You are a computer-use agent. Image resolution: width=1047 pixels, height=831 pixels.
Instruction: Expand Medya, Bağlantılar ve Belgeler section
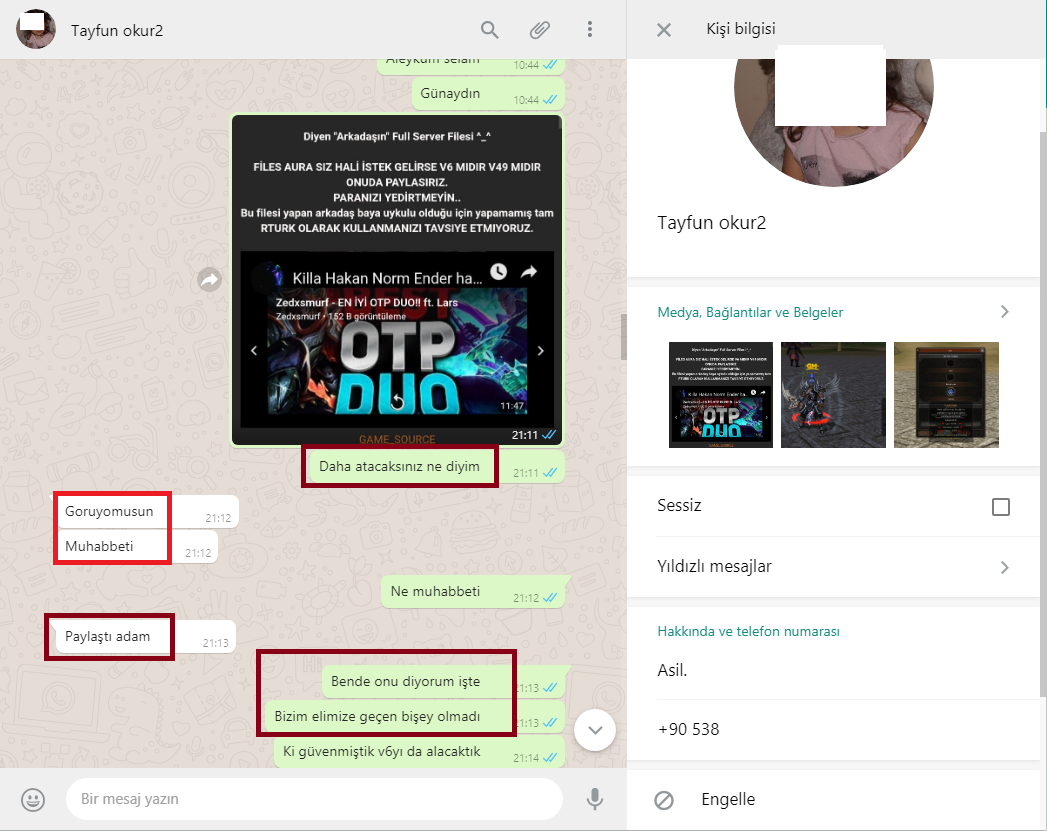click(x=1004, y=312)
